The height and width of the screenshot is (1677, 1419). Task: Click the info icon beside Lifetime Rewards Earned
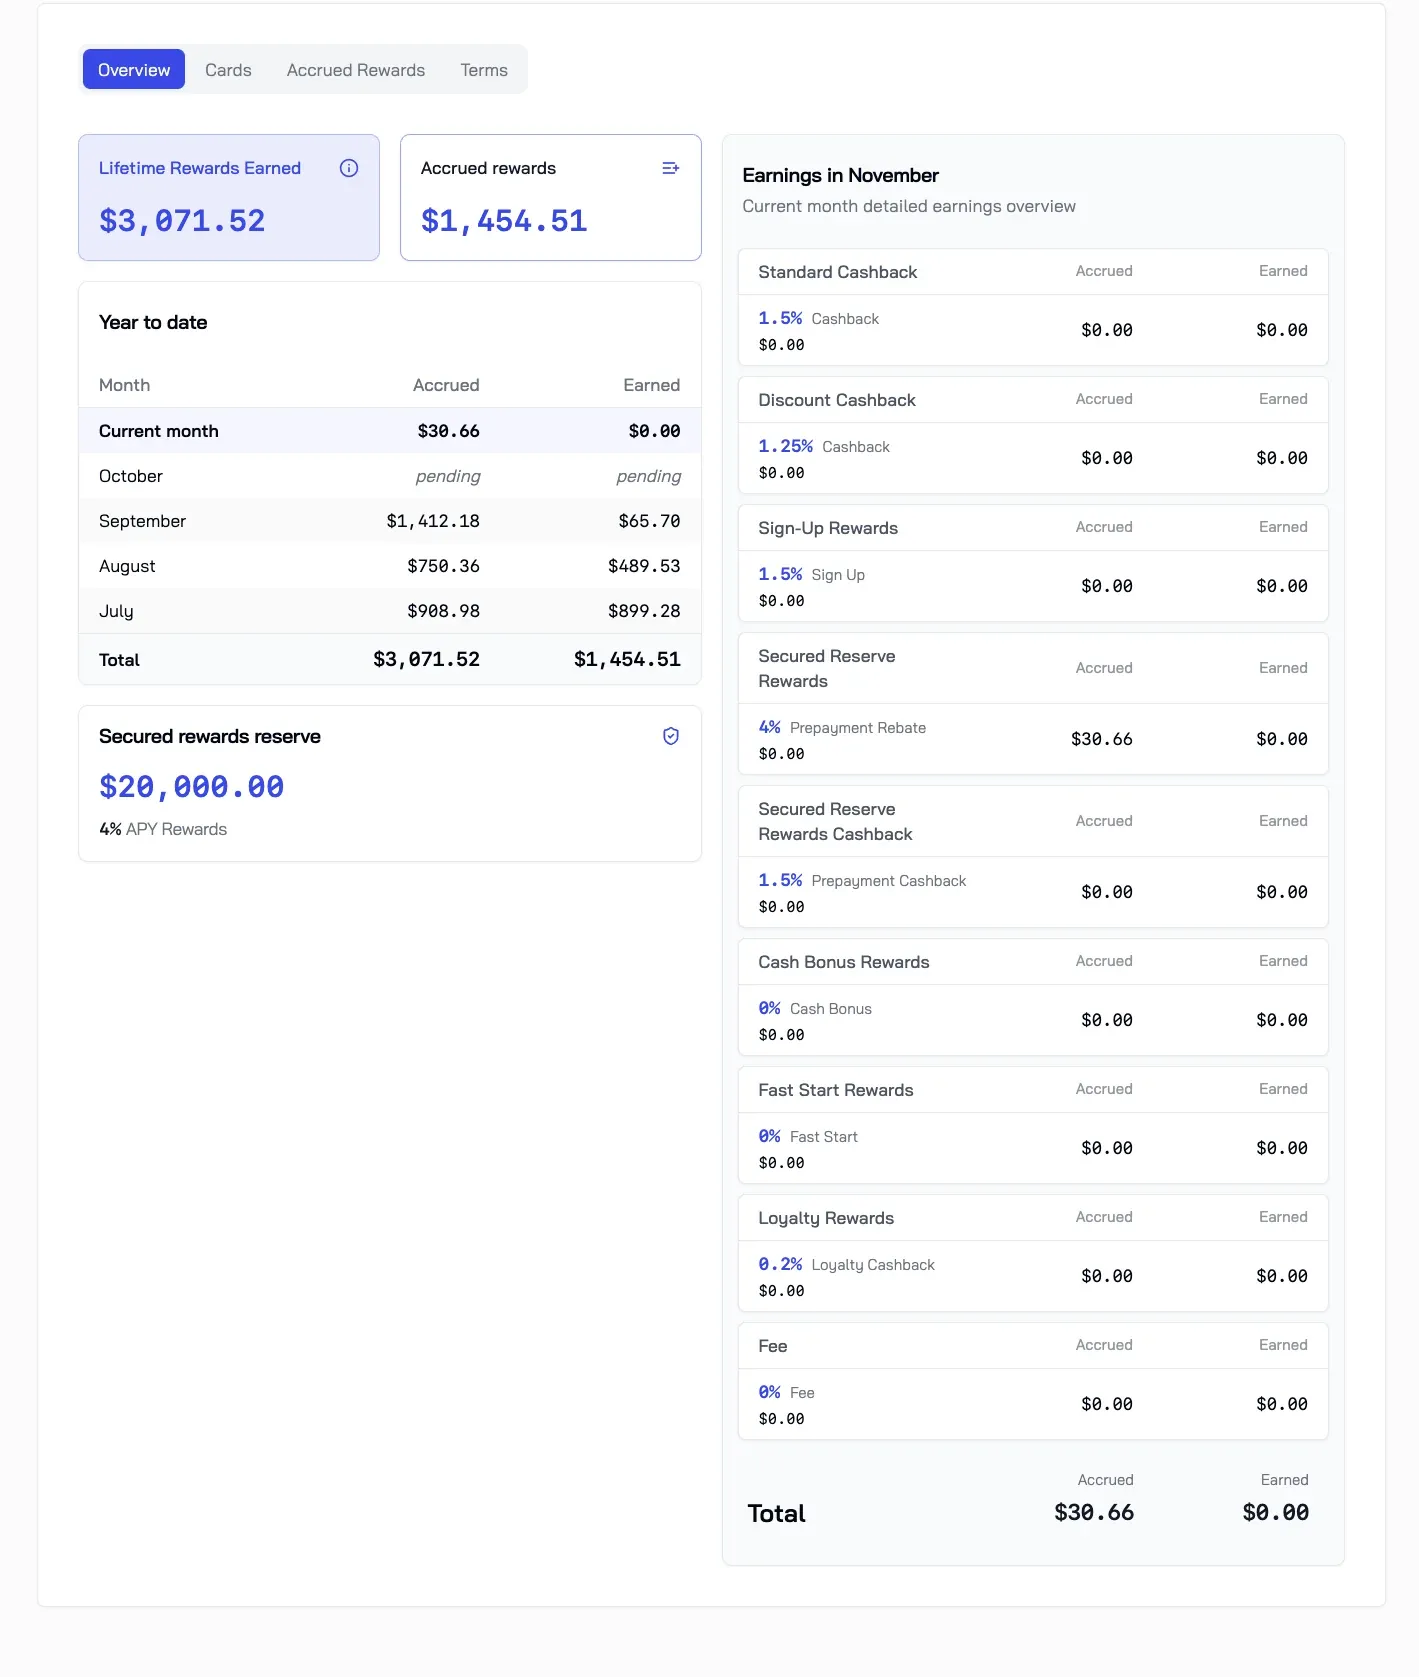tap(349, 168)
